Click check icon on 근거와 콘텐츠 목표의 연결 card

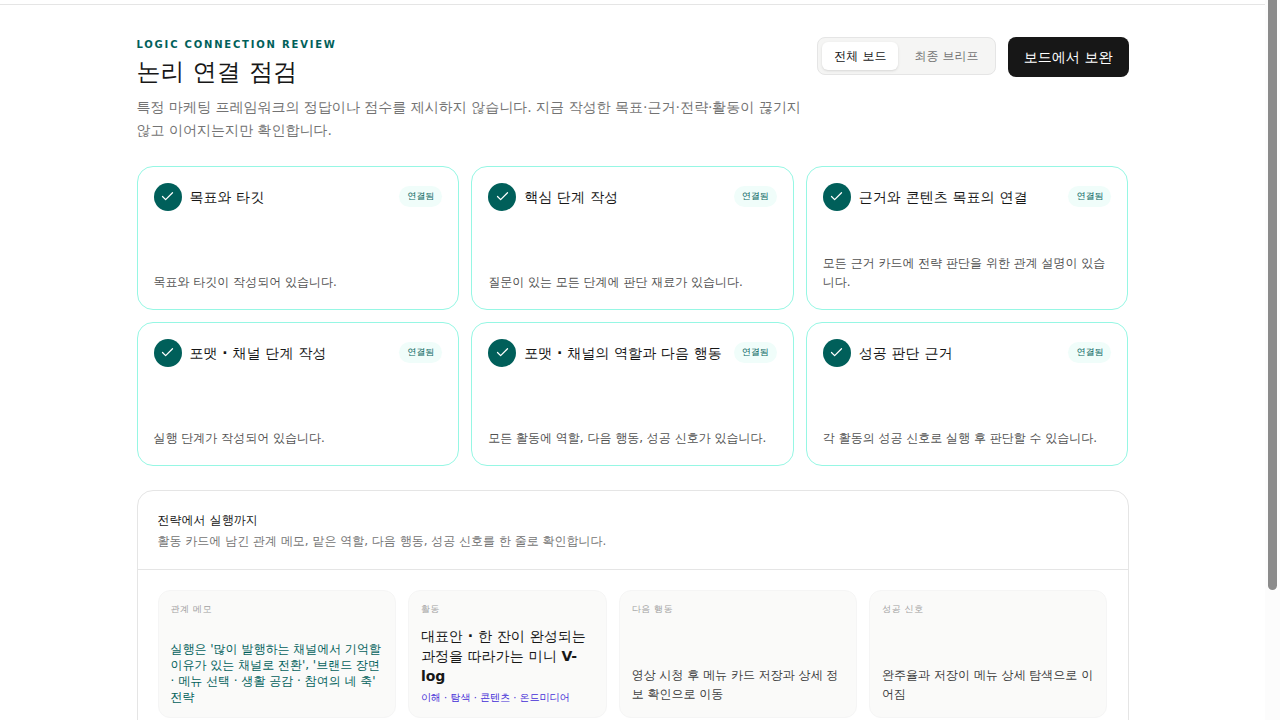click(837, 197)
